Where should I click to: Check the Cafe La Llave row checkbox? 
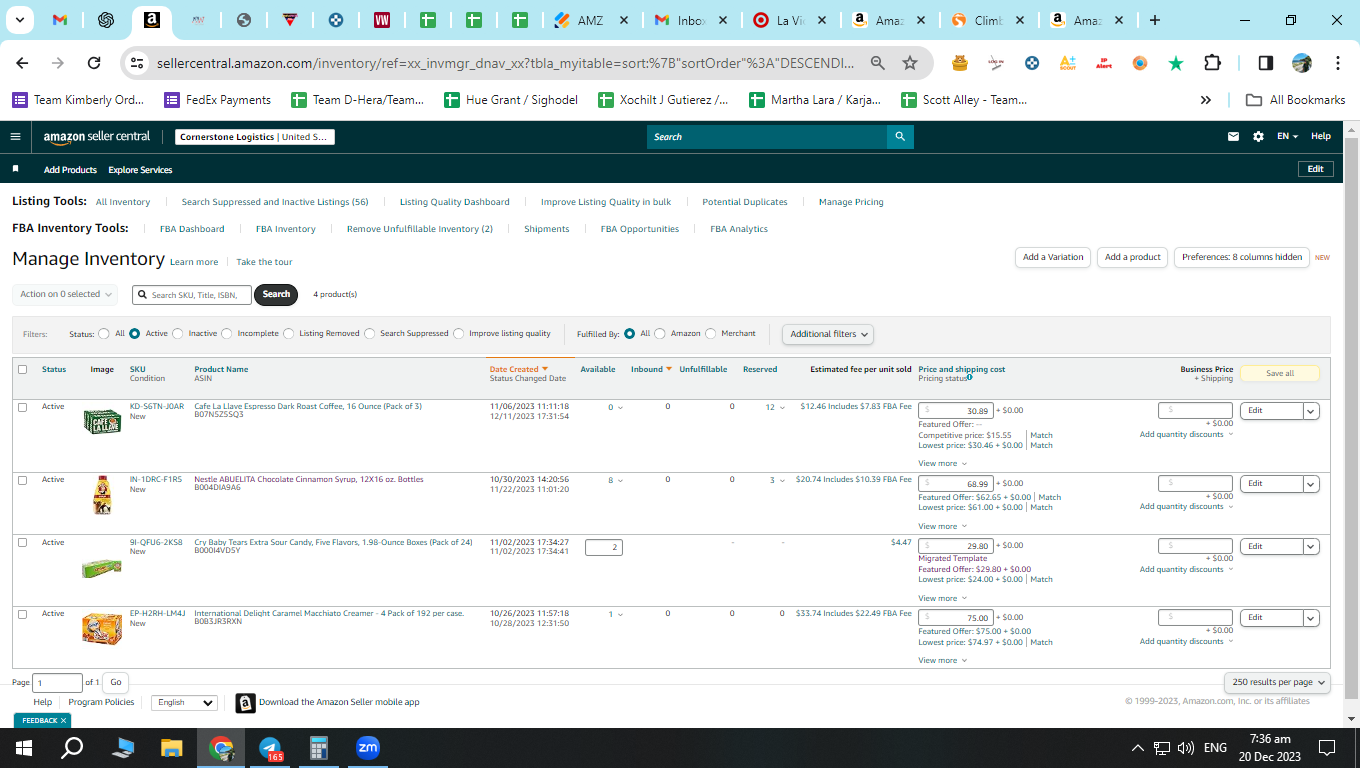pos(22,407)
